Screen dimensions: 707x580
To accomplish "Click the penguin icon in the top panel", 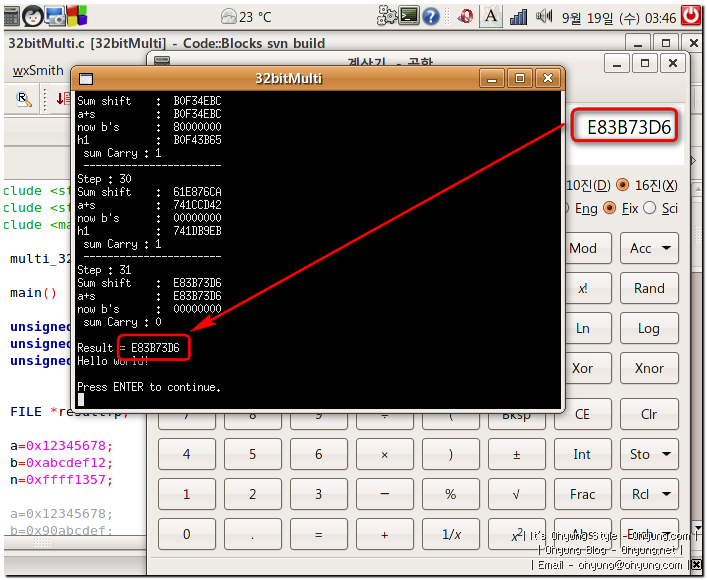I will click(32, 16).
